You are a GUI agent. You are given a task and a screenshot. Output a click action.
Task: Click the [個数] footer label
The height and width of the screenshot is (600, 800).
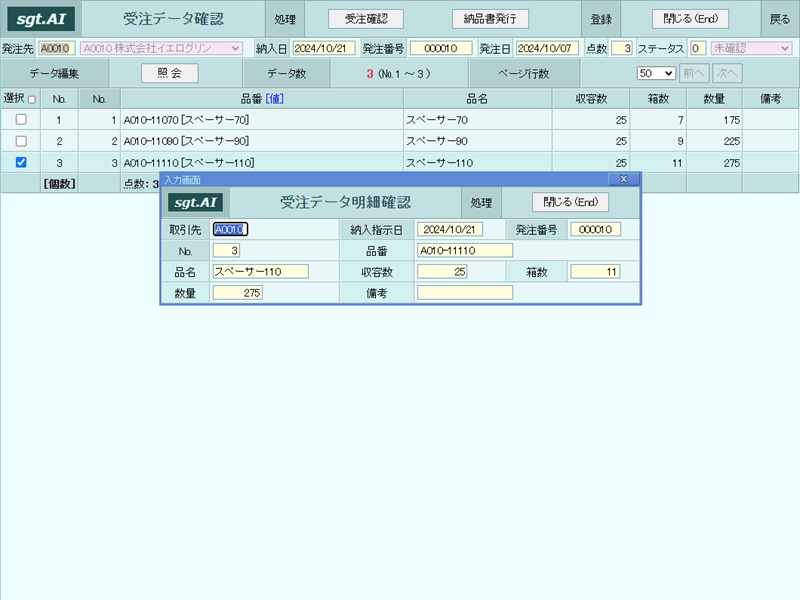click(x=60, y=184)
